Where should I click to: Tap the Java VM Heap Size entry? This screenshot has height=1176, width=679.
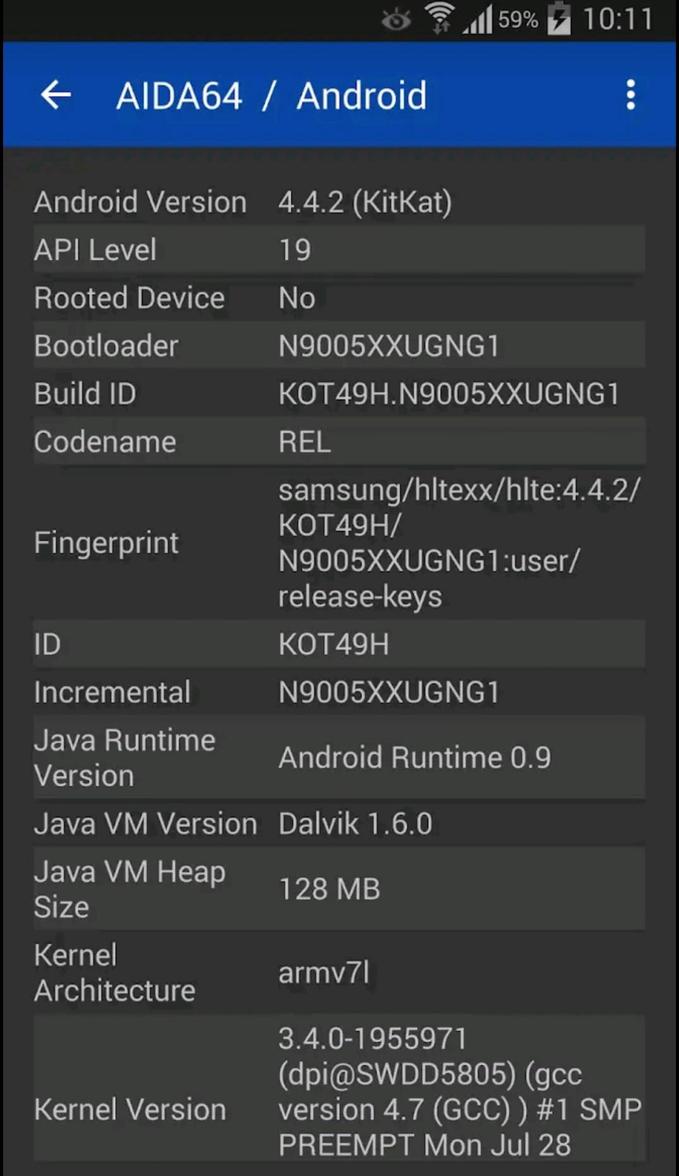pyautogui.click(x=340, y=889)
